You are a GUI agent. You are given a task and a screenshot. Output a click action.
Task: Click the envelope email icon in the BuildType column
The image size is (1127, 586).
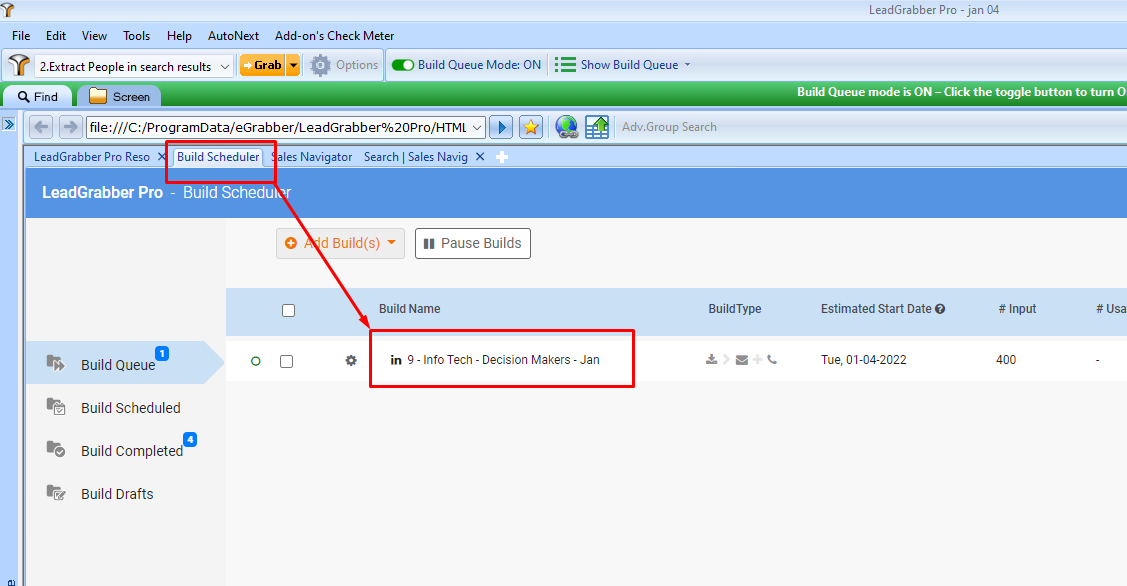742,360
